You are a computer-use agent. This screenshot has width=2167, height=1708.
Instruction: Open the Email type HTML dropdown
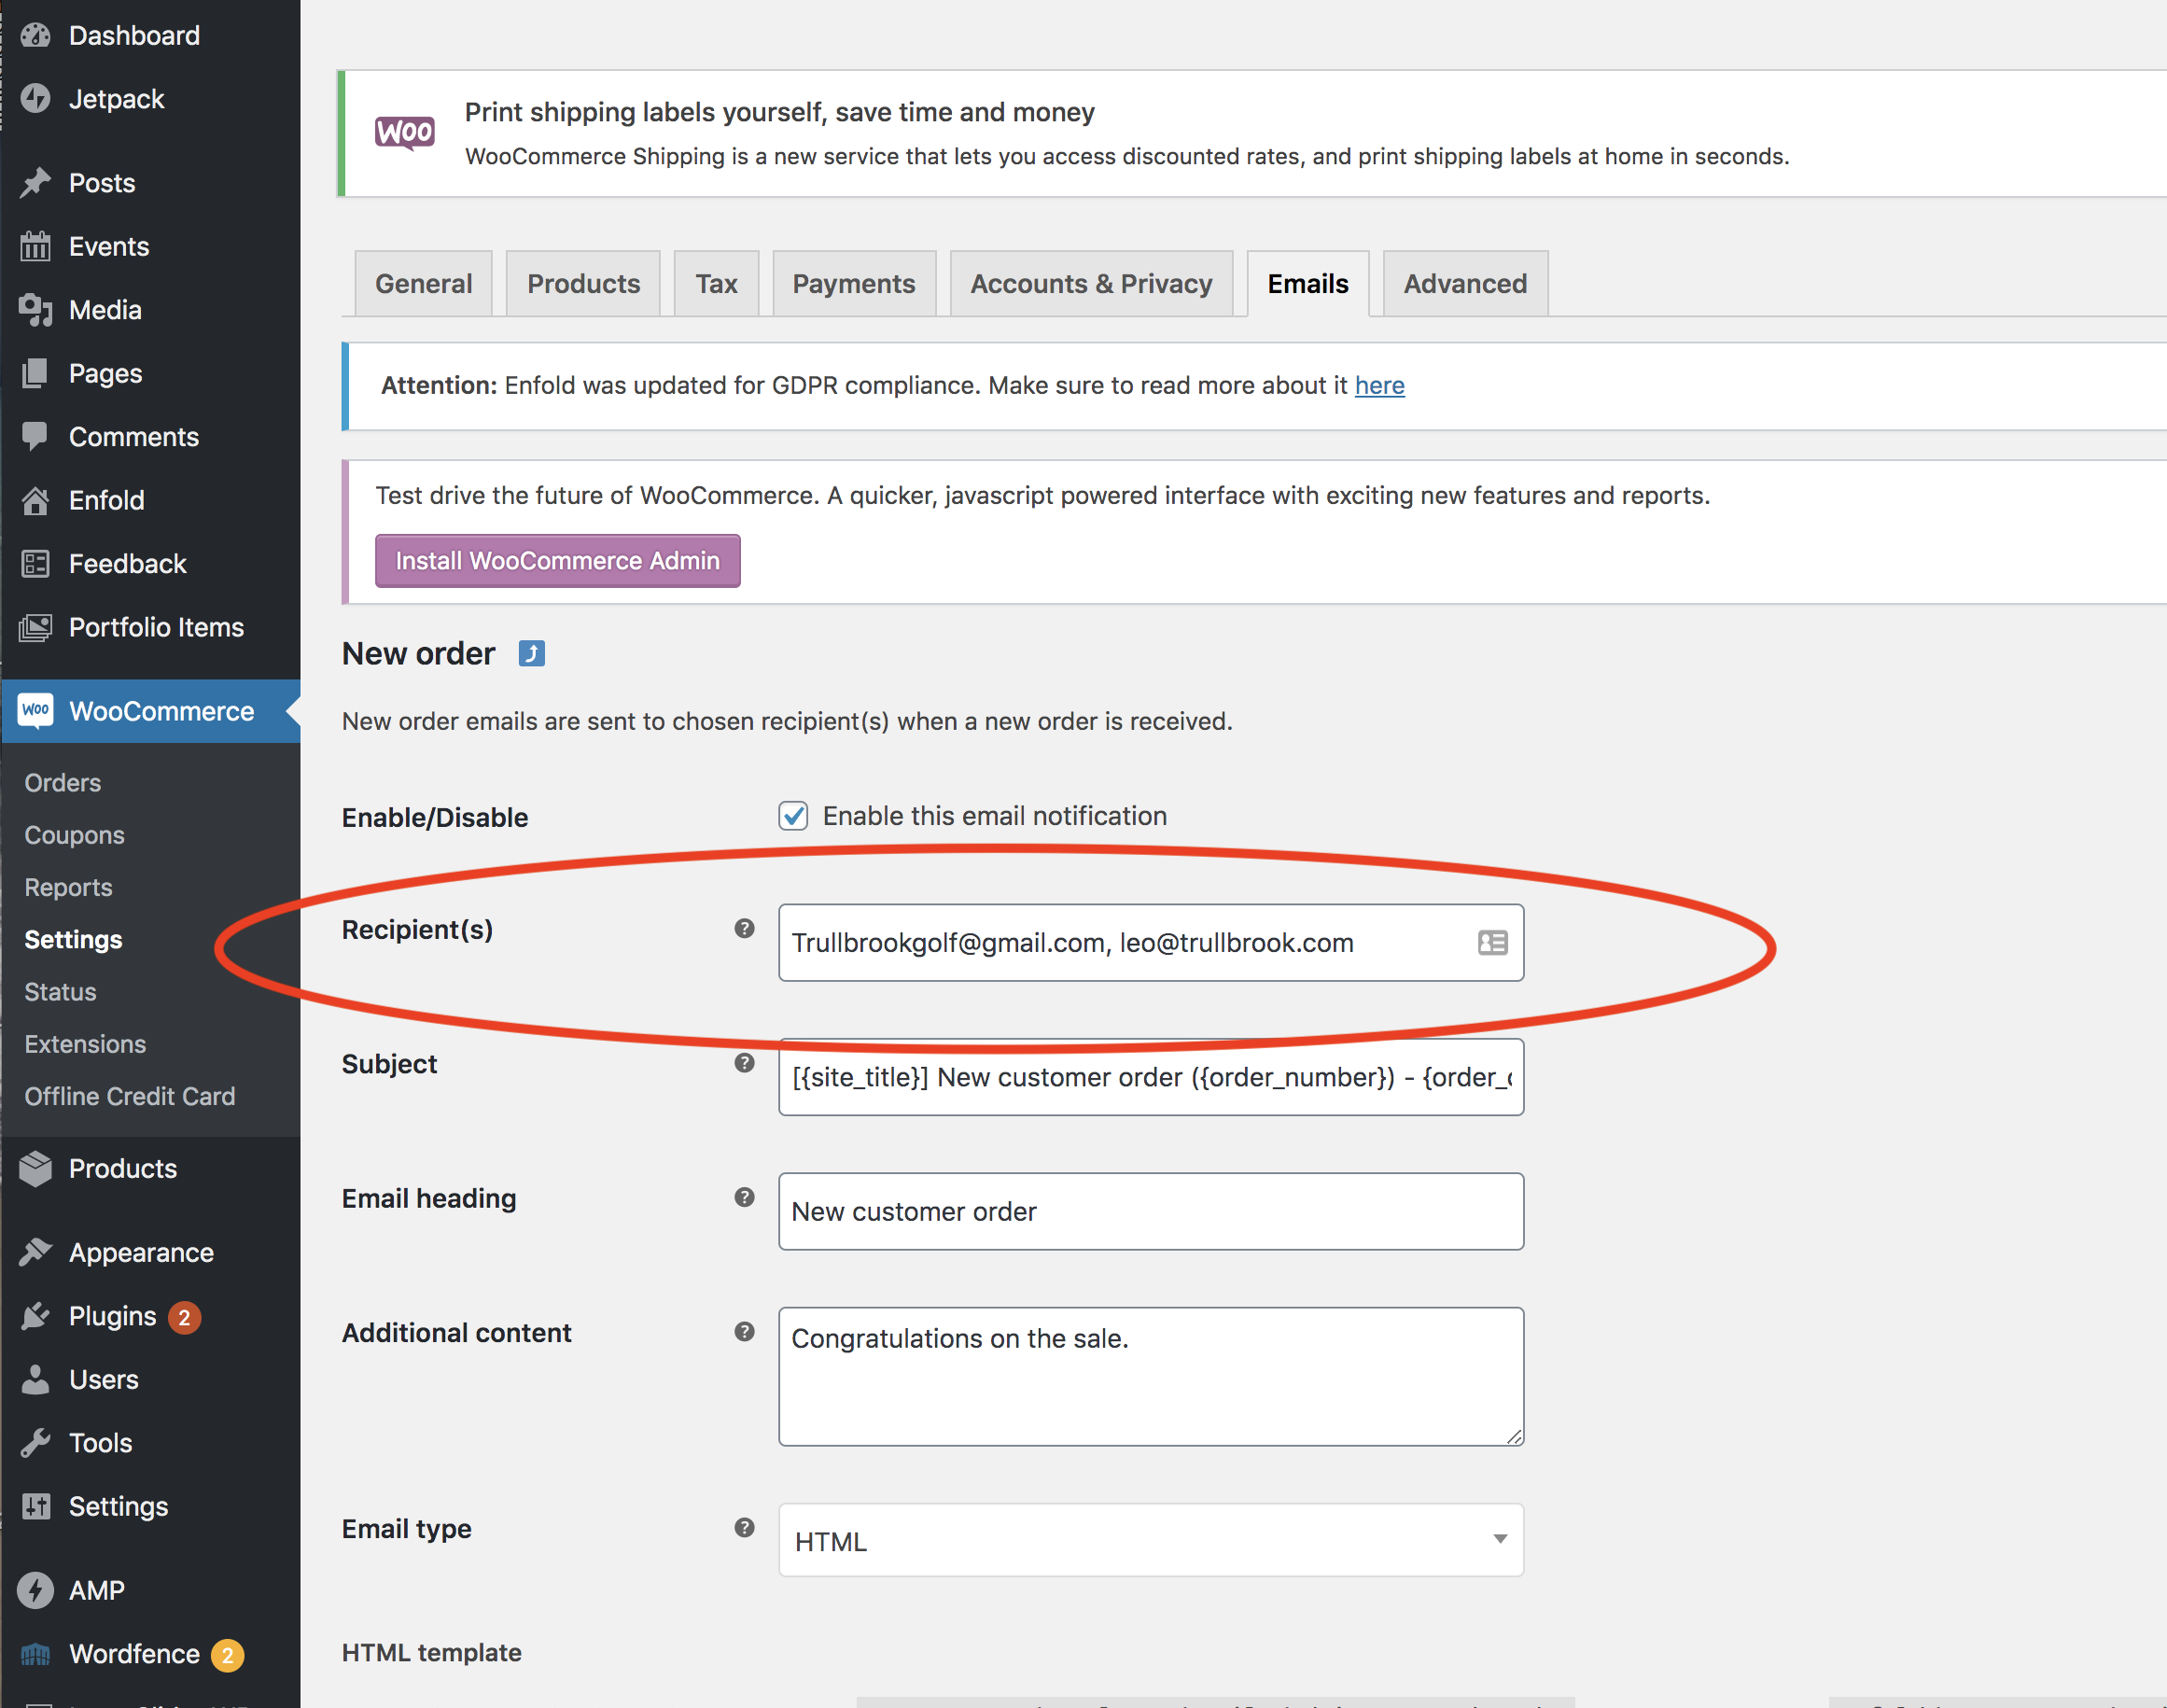tap(1151, 1540)
